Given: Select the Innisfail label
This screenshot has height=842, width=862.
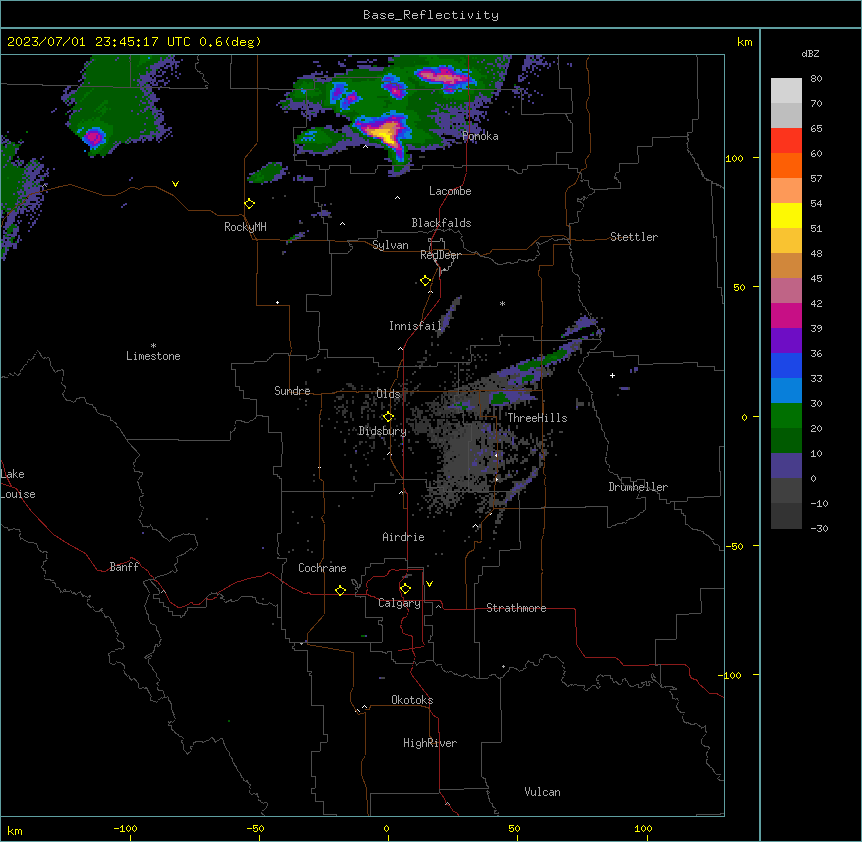Looking at the screenshot, I should (415, 326).
